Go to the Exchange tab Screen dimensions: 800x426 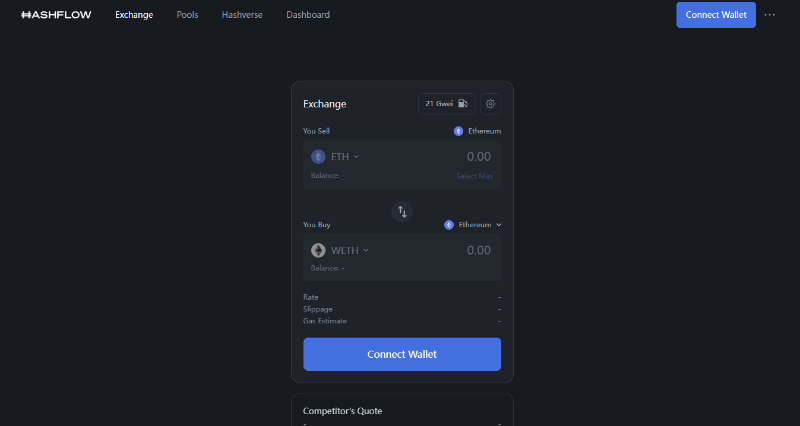pyautogui.click(x=134, y=15)
